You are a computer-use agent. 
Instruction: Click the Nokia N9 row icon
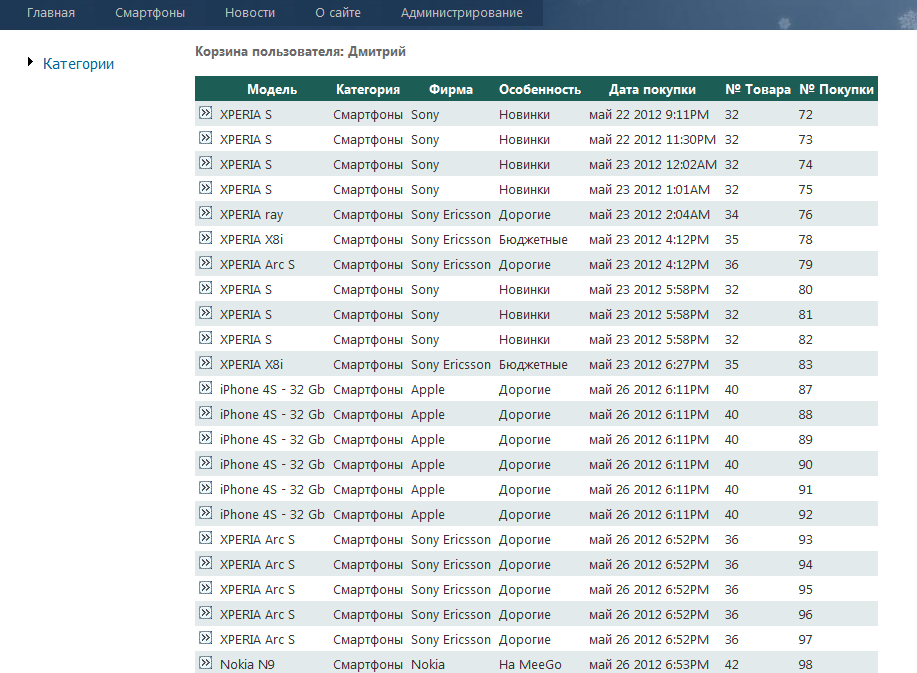pyautogui.click(x=205, y=663)
